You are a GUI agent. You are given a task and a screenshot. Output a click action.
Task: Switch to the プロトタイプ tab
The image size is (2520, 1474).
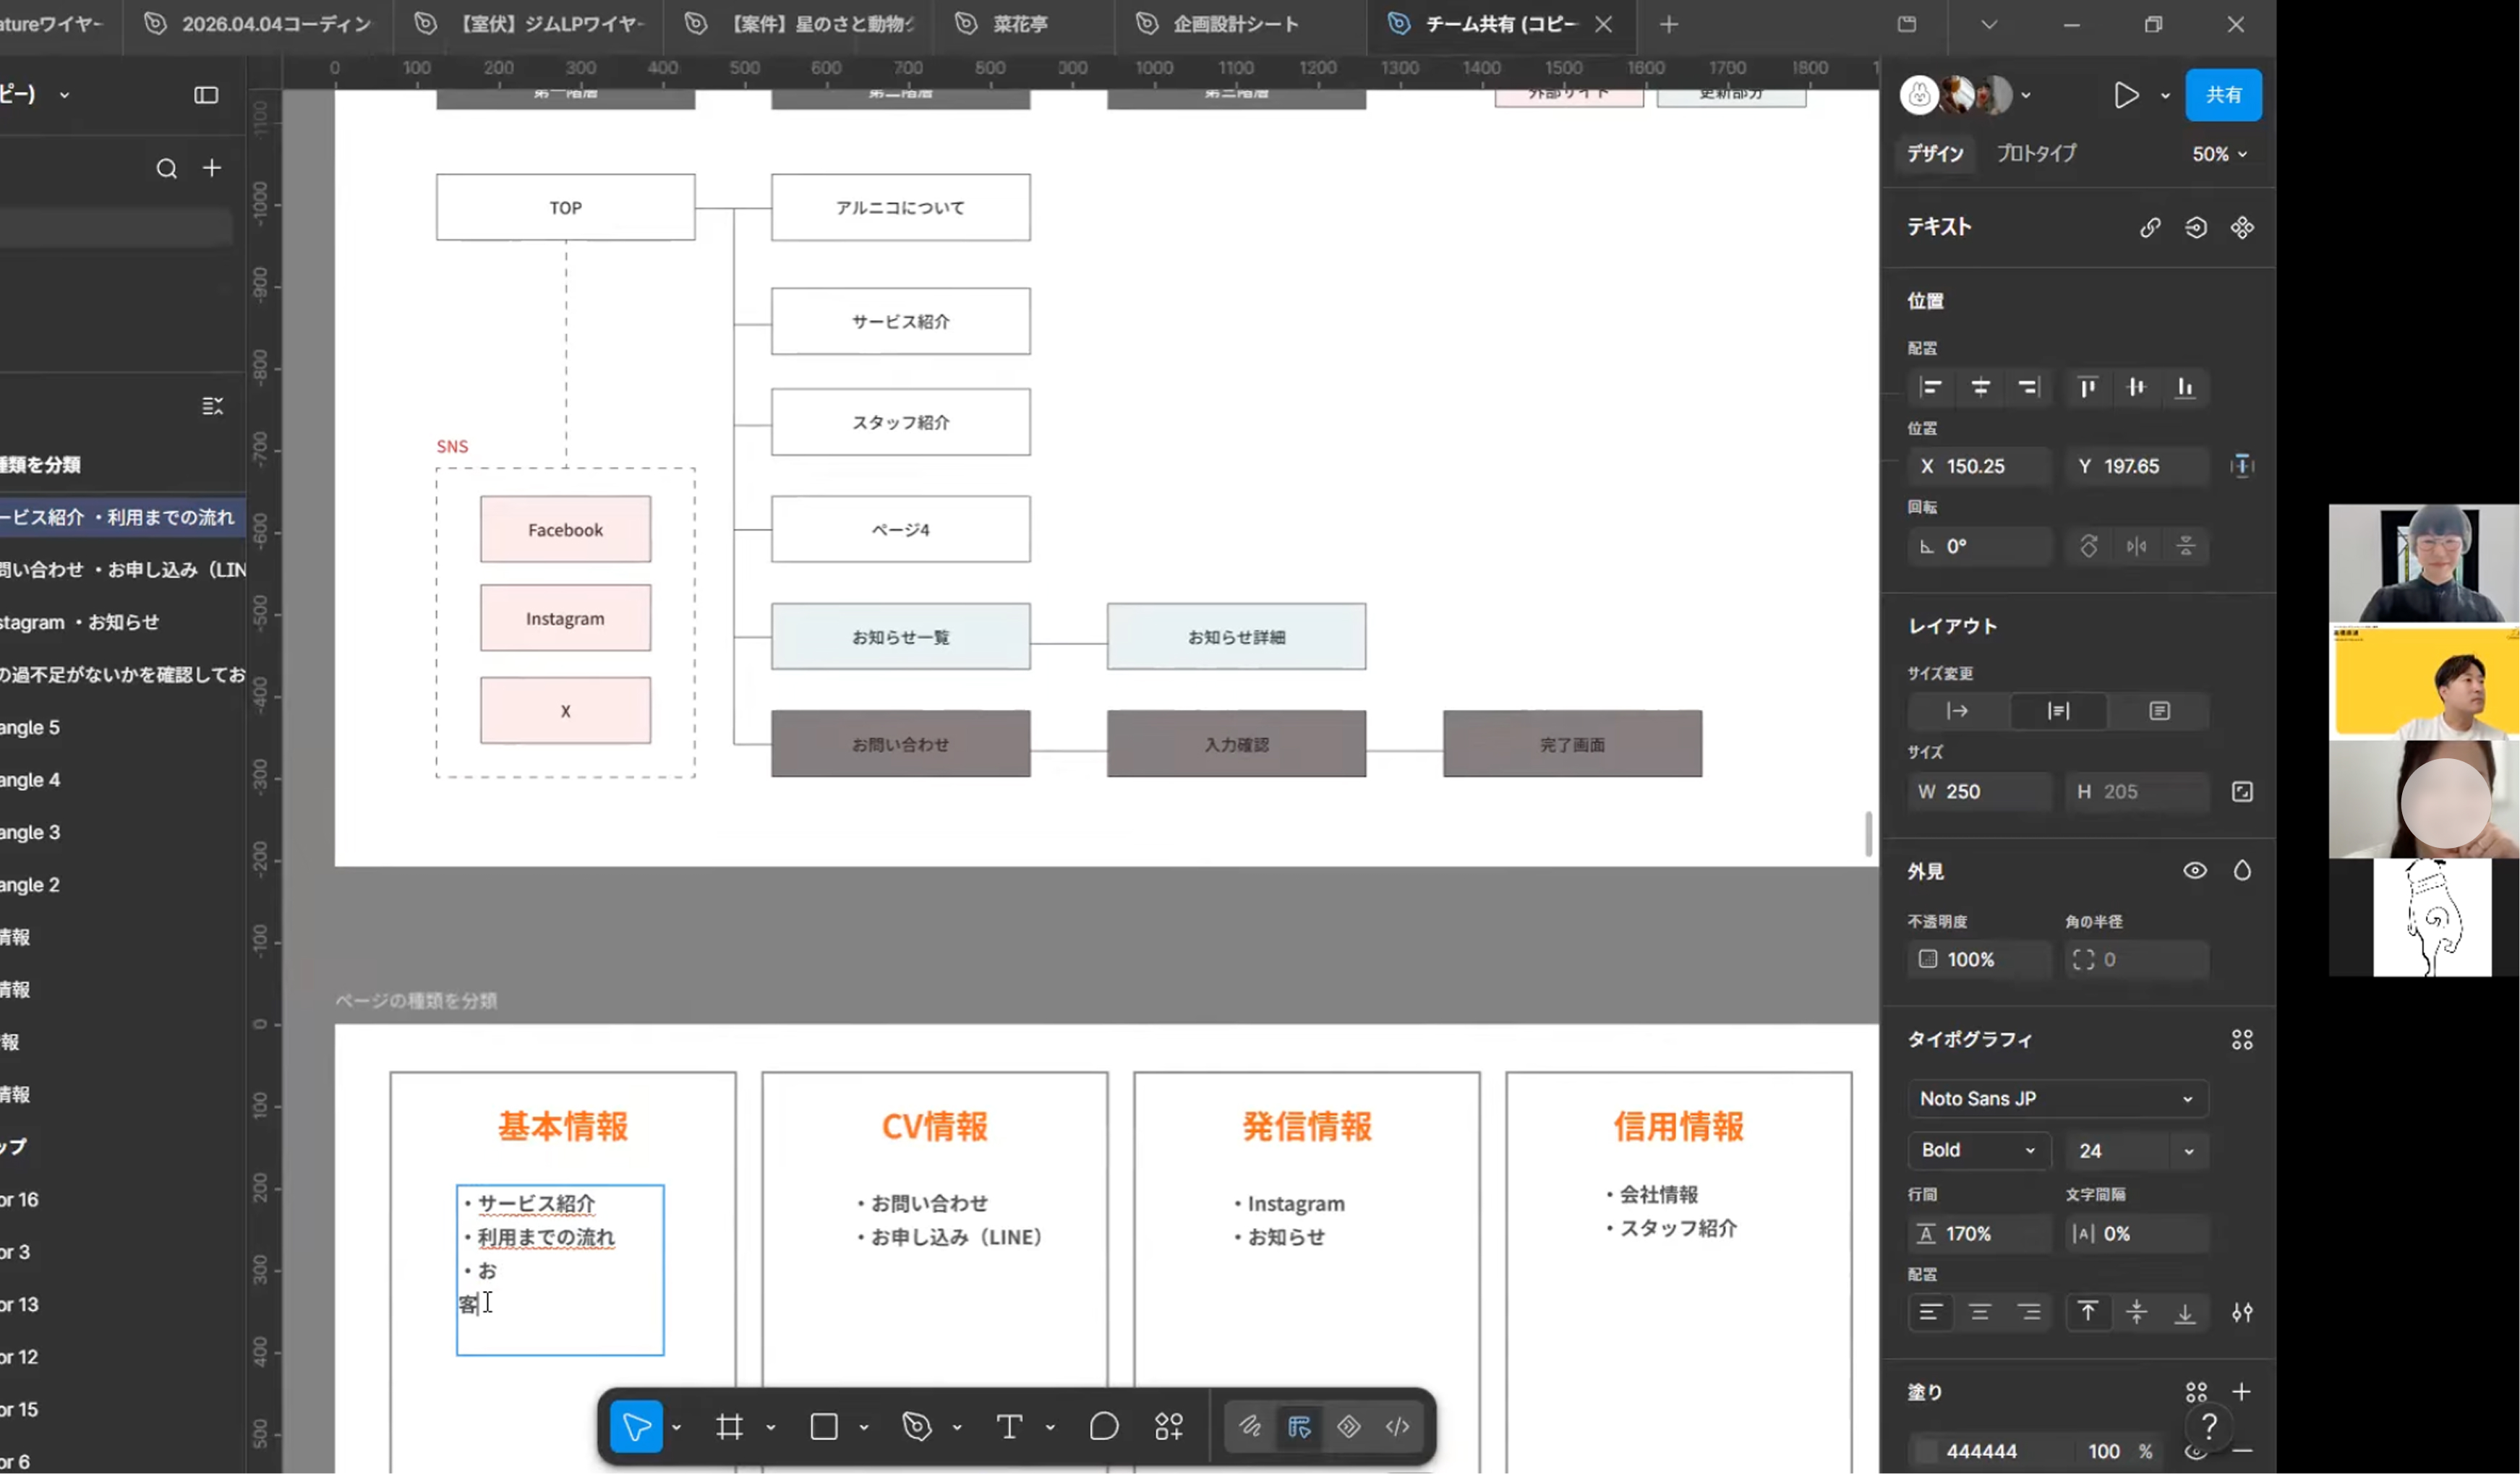click(2036, 153)
